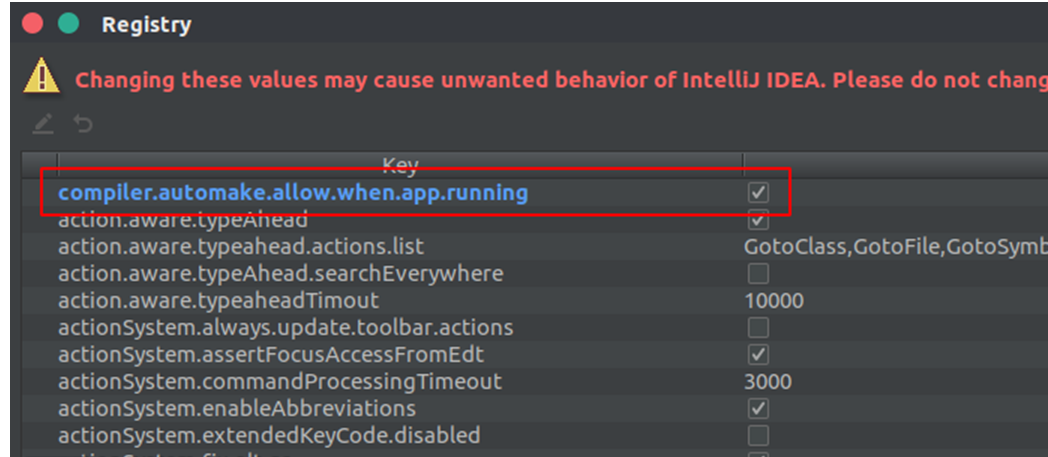The image size is (1048, 457).
Task: Click the yellow warning triangle icon
Action: (41, 75)
